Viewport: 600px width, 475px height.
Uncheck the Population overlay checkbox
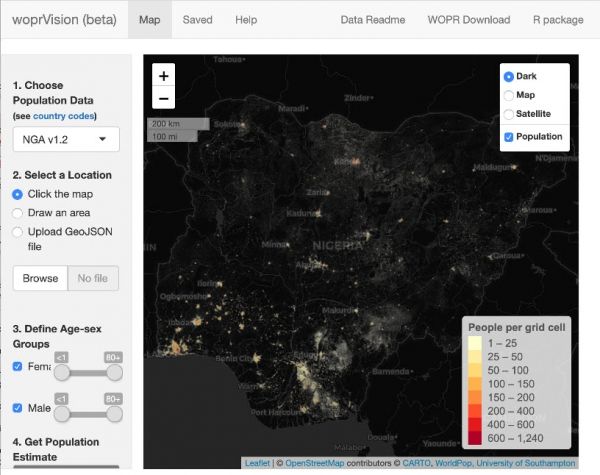pos(510,137)
